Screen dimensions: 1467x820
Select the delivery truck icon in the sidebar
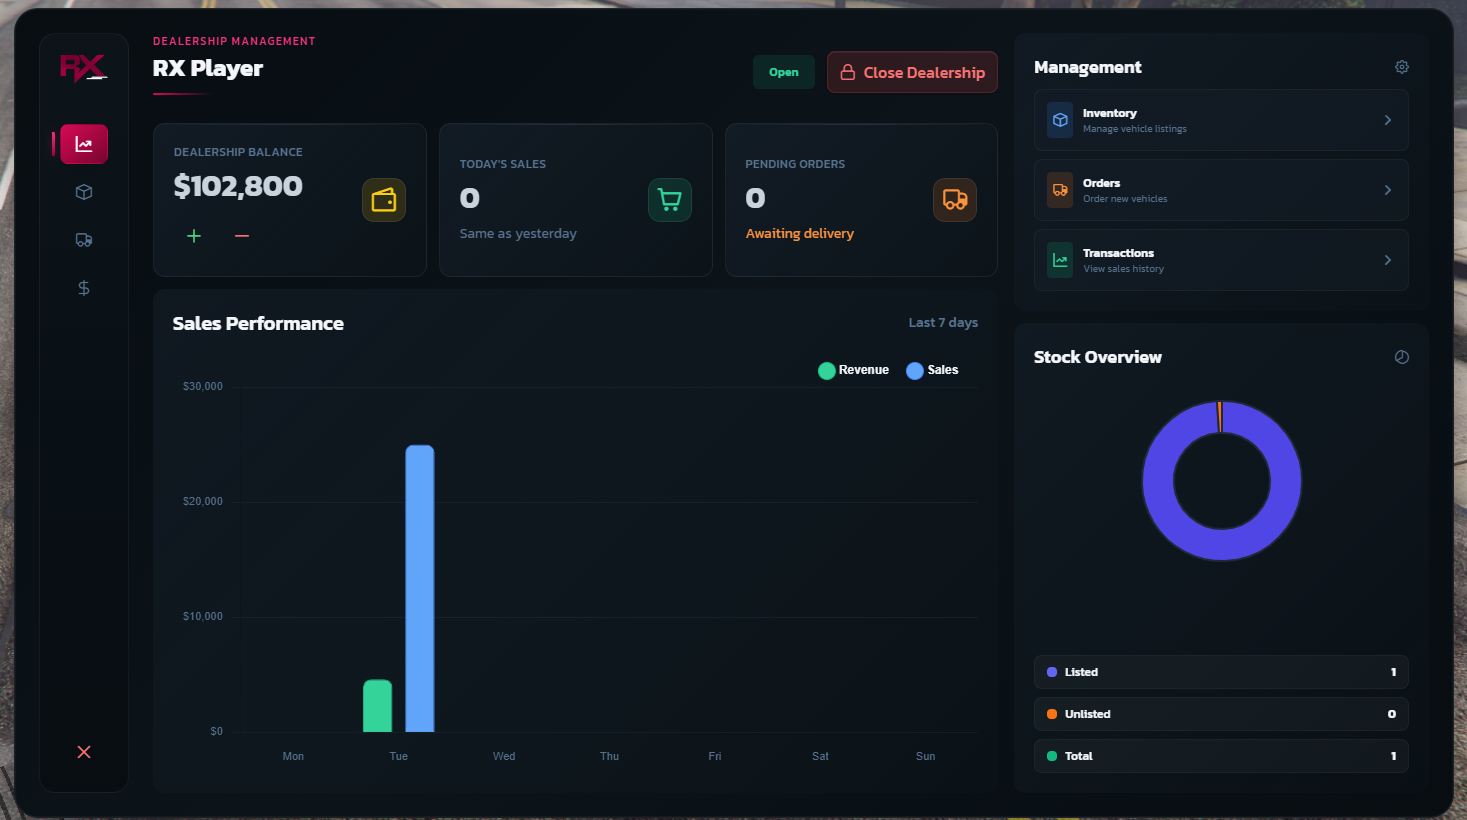83,239
